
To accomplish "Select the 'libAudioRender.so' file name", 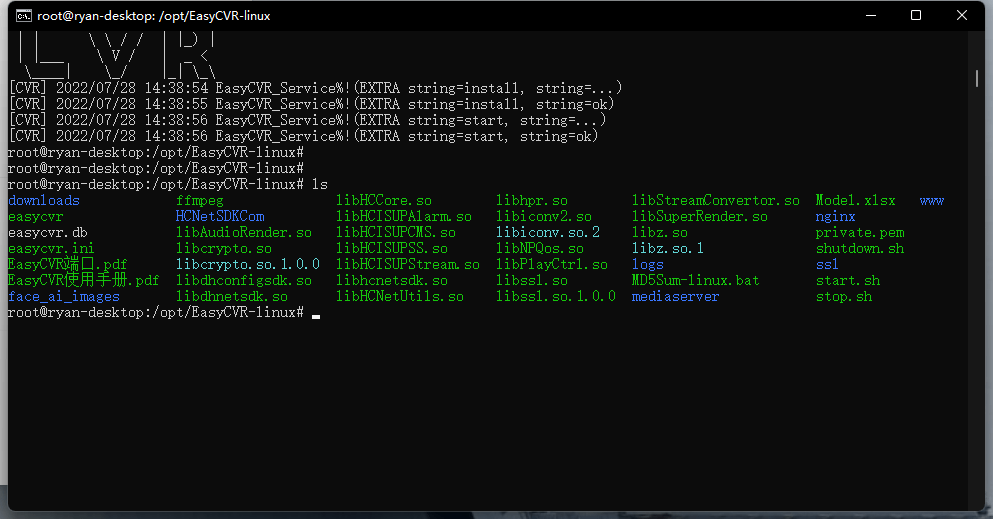I will pyautogui.click(x=244, y=232).
